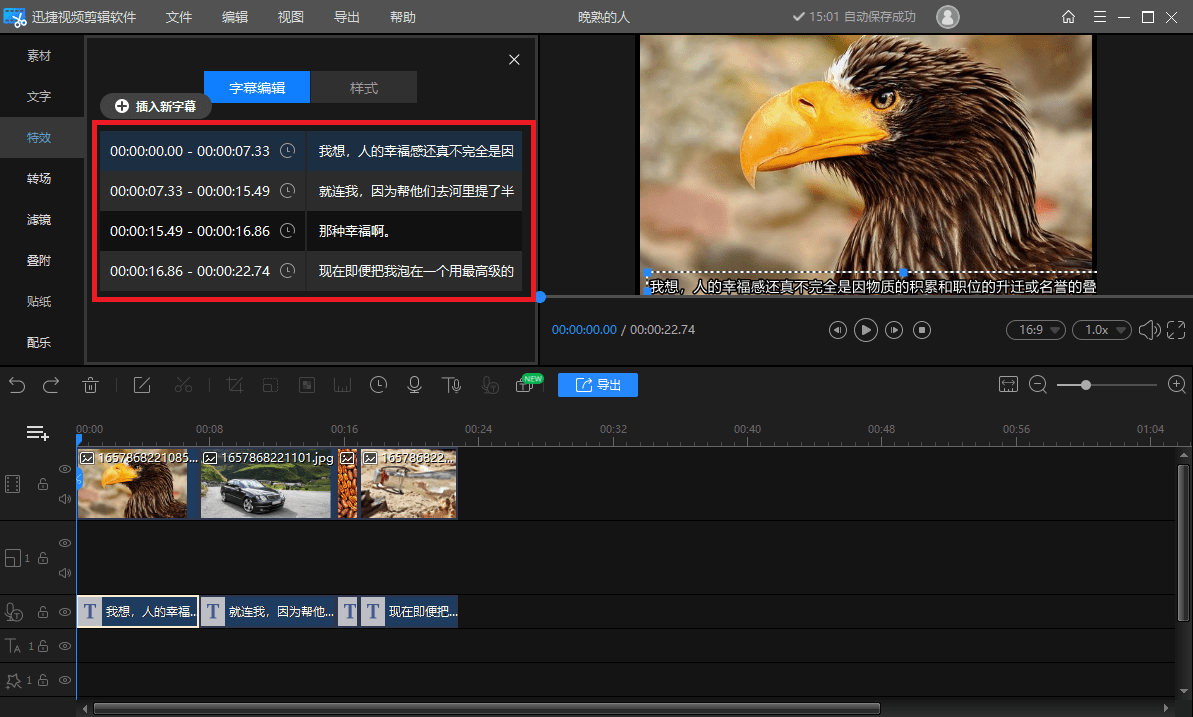Screen dimensions: 1193x717
Task: Open the 编辑 menu
Action: (x=235, y=17)
